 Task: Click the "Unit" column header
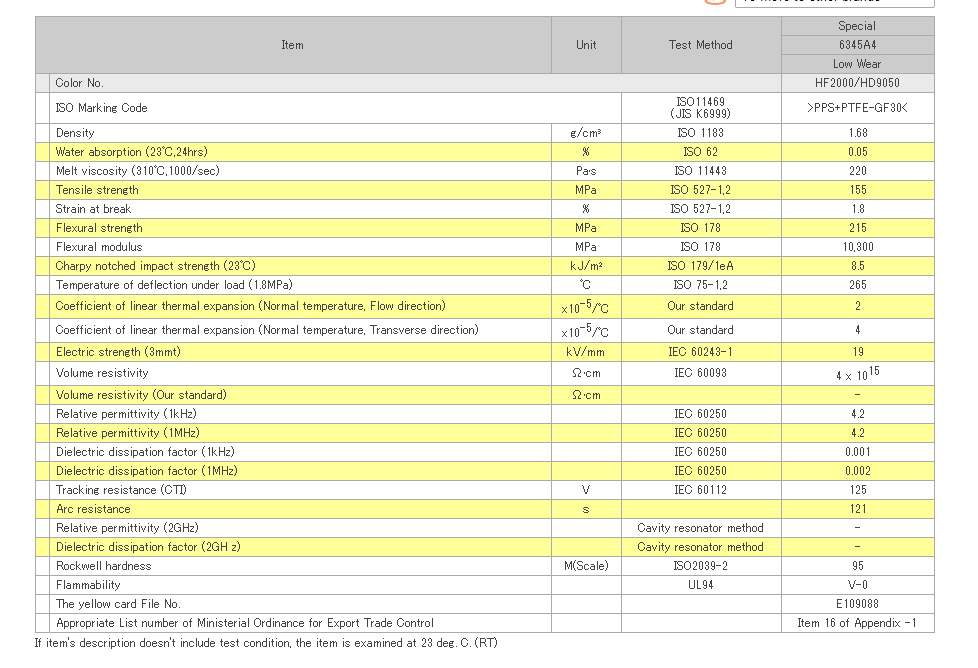click(x=586, y=45)
